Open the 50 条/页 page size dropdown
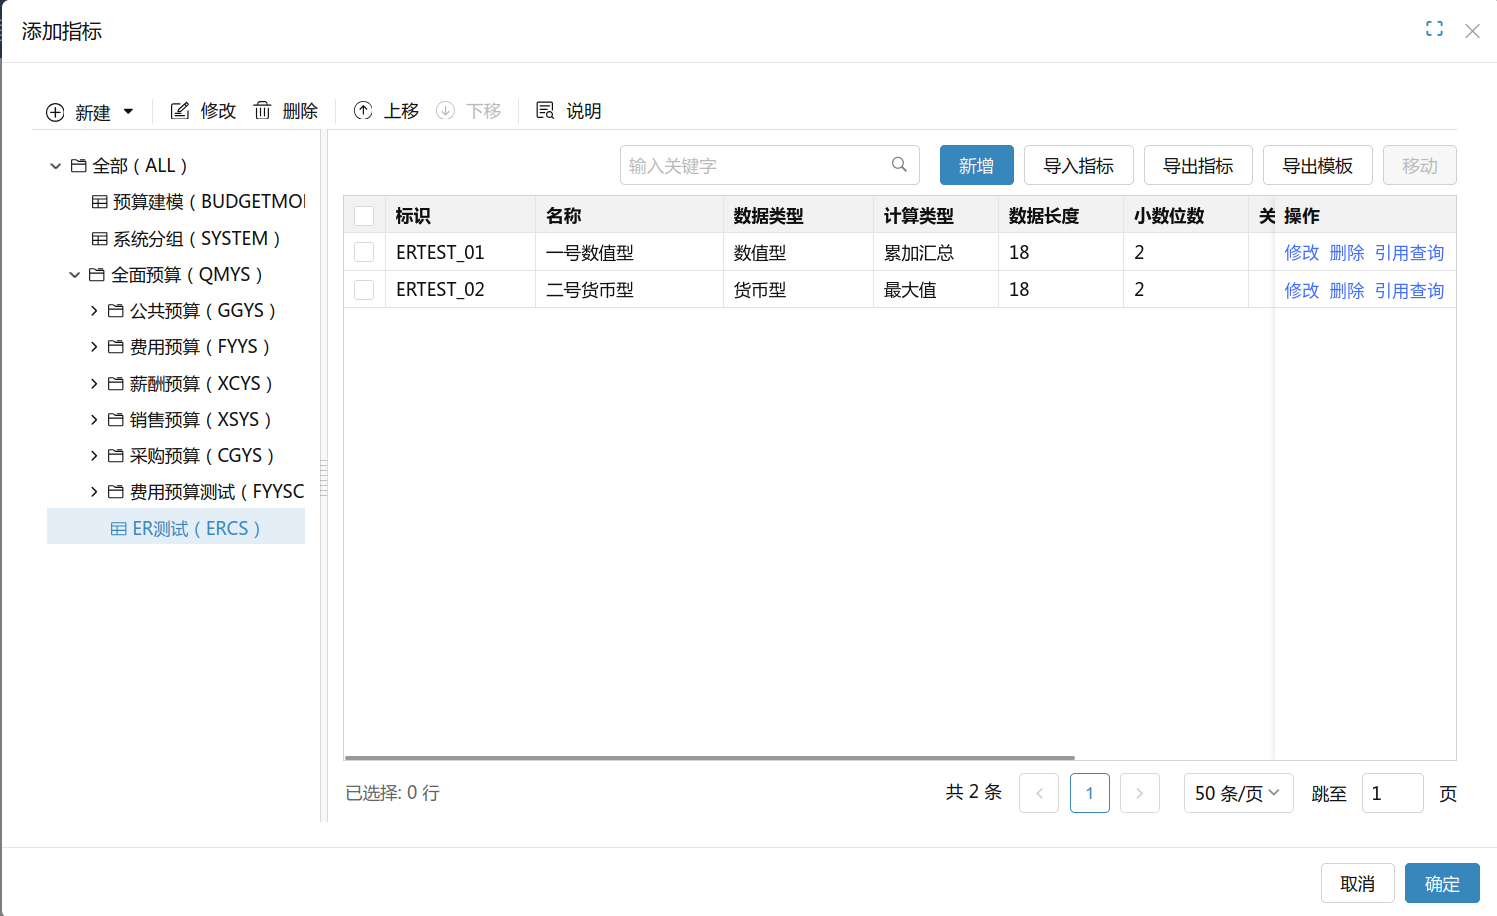The width and height of the screenshot is (1497, 916). click(1238, 793)
